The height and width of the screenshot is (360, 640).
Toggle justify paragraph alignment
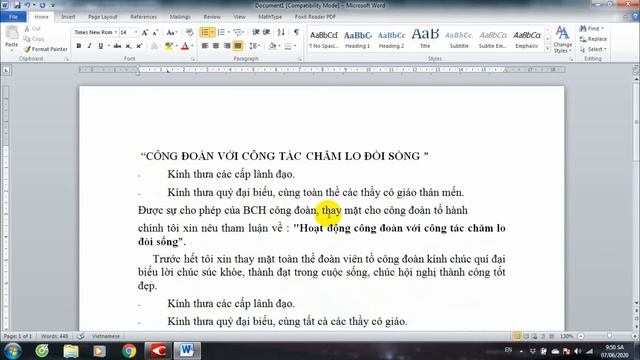click(238, 46)
